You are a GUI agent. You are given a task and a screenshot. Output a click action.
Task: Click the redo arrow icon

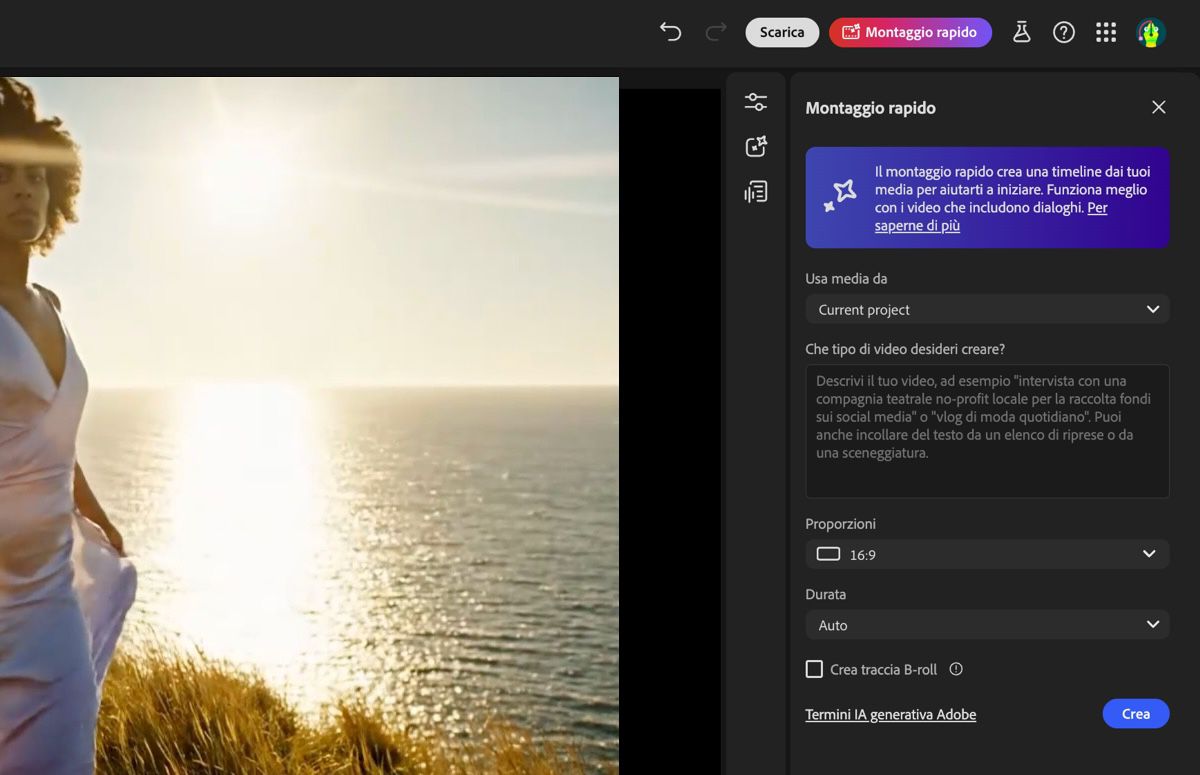tap(716, 32)
